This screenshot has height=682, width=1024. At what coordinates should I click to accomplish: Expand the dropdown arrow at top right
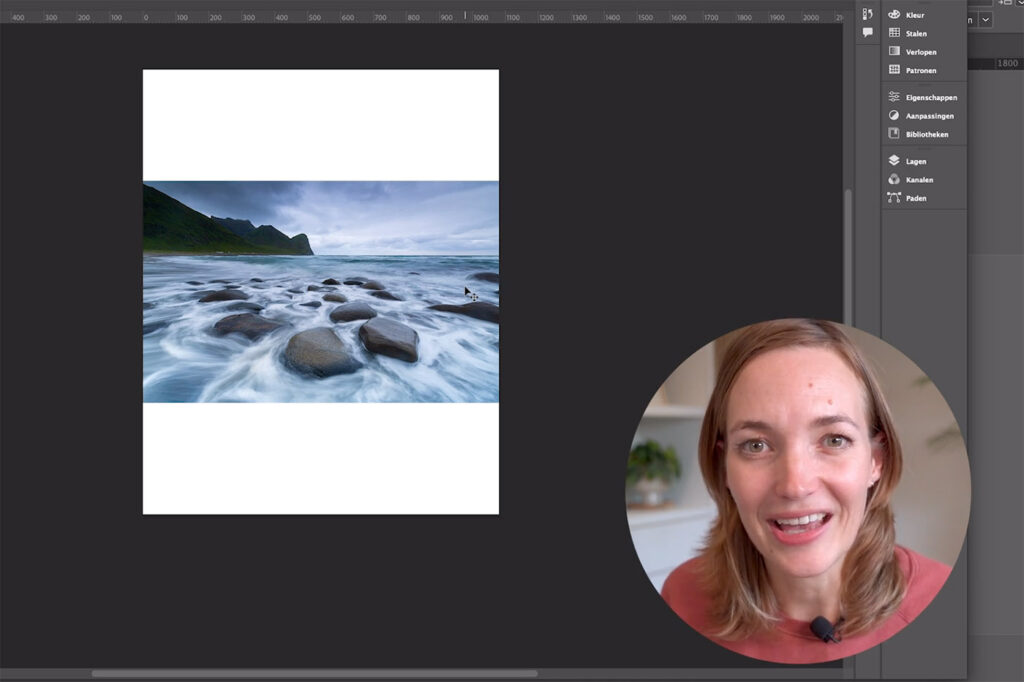[x=986, y=20]
